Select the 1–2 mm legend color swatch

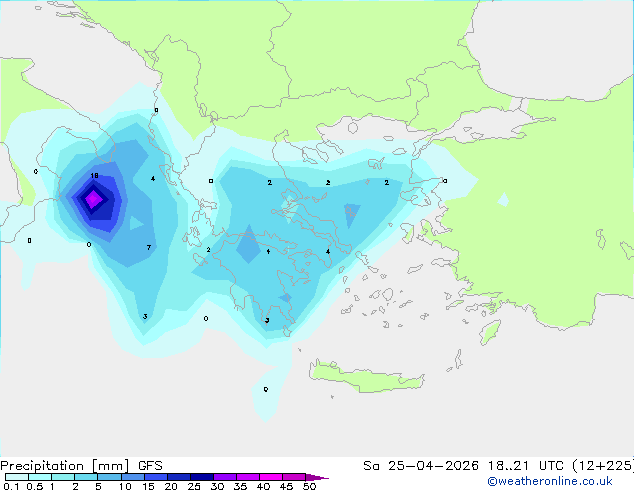click(x=63, y=477)
